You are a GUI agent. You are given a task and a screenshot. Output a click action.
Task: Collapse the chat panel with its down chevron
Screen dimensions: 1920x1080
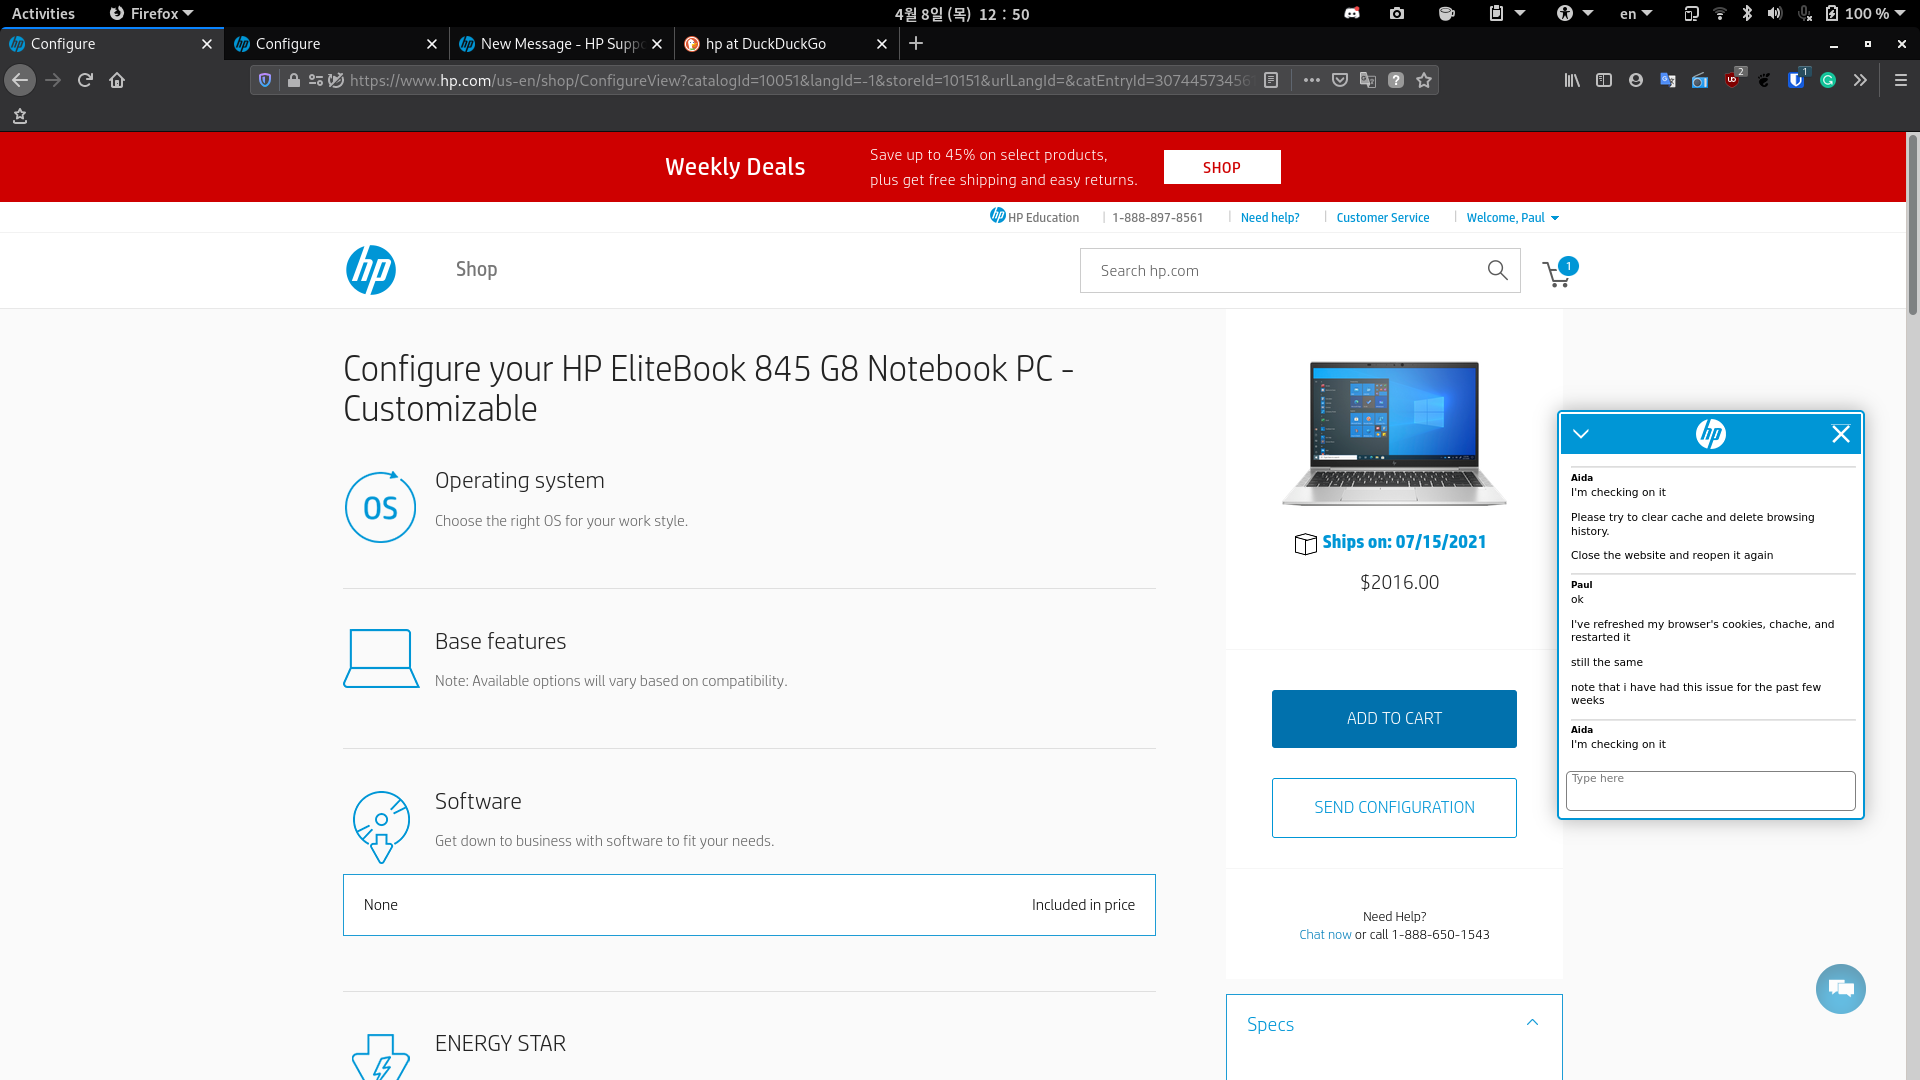coord(1581,434)
